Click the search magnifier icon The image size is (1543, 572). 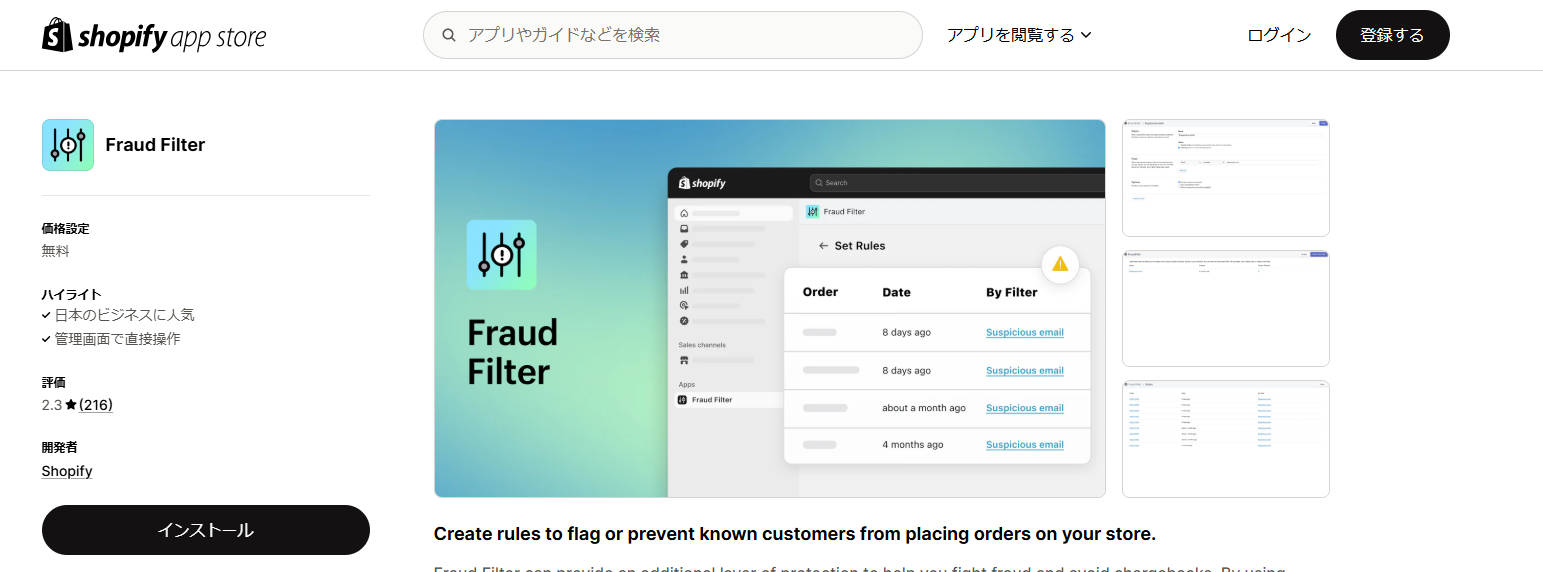tap(449, 35)
